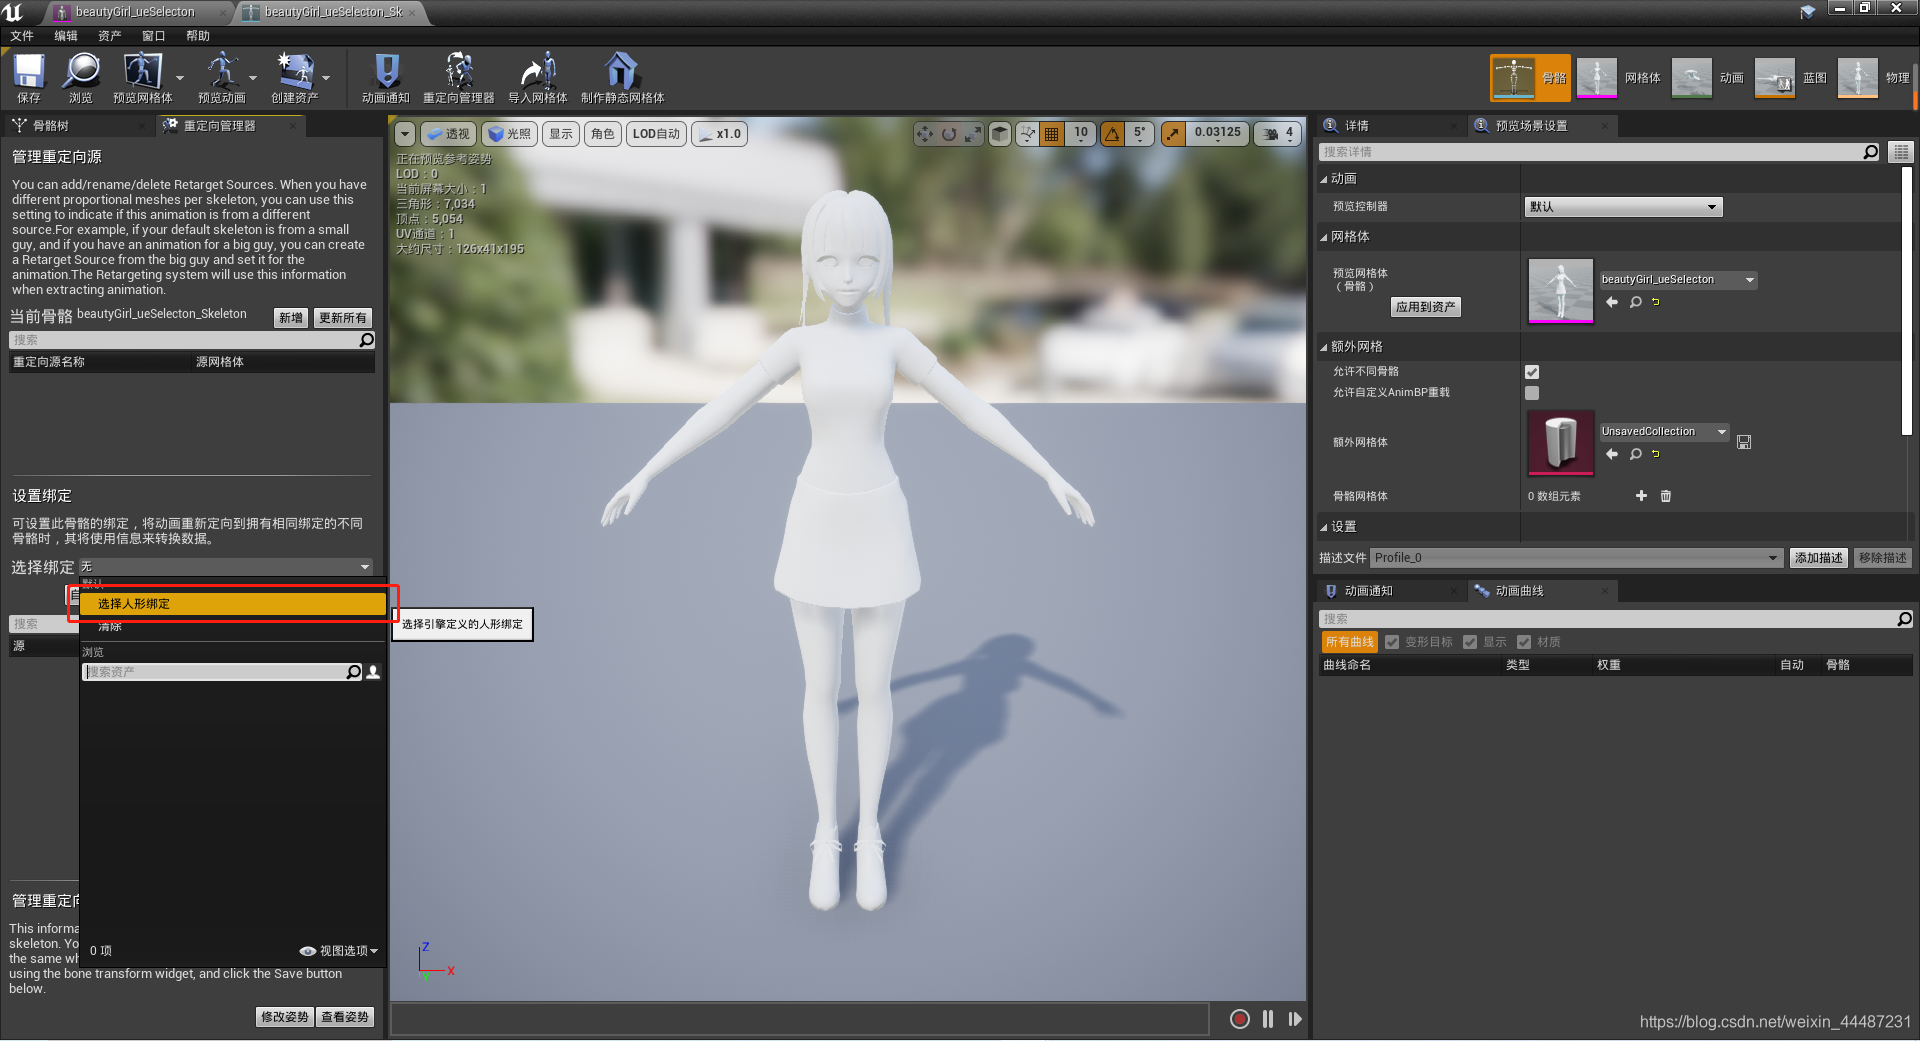Toggle the 所有曲线 all curves filter
Viewport: 1920px width, 1041px height.
coord(1350,642)
